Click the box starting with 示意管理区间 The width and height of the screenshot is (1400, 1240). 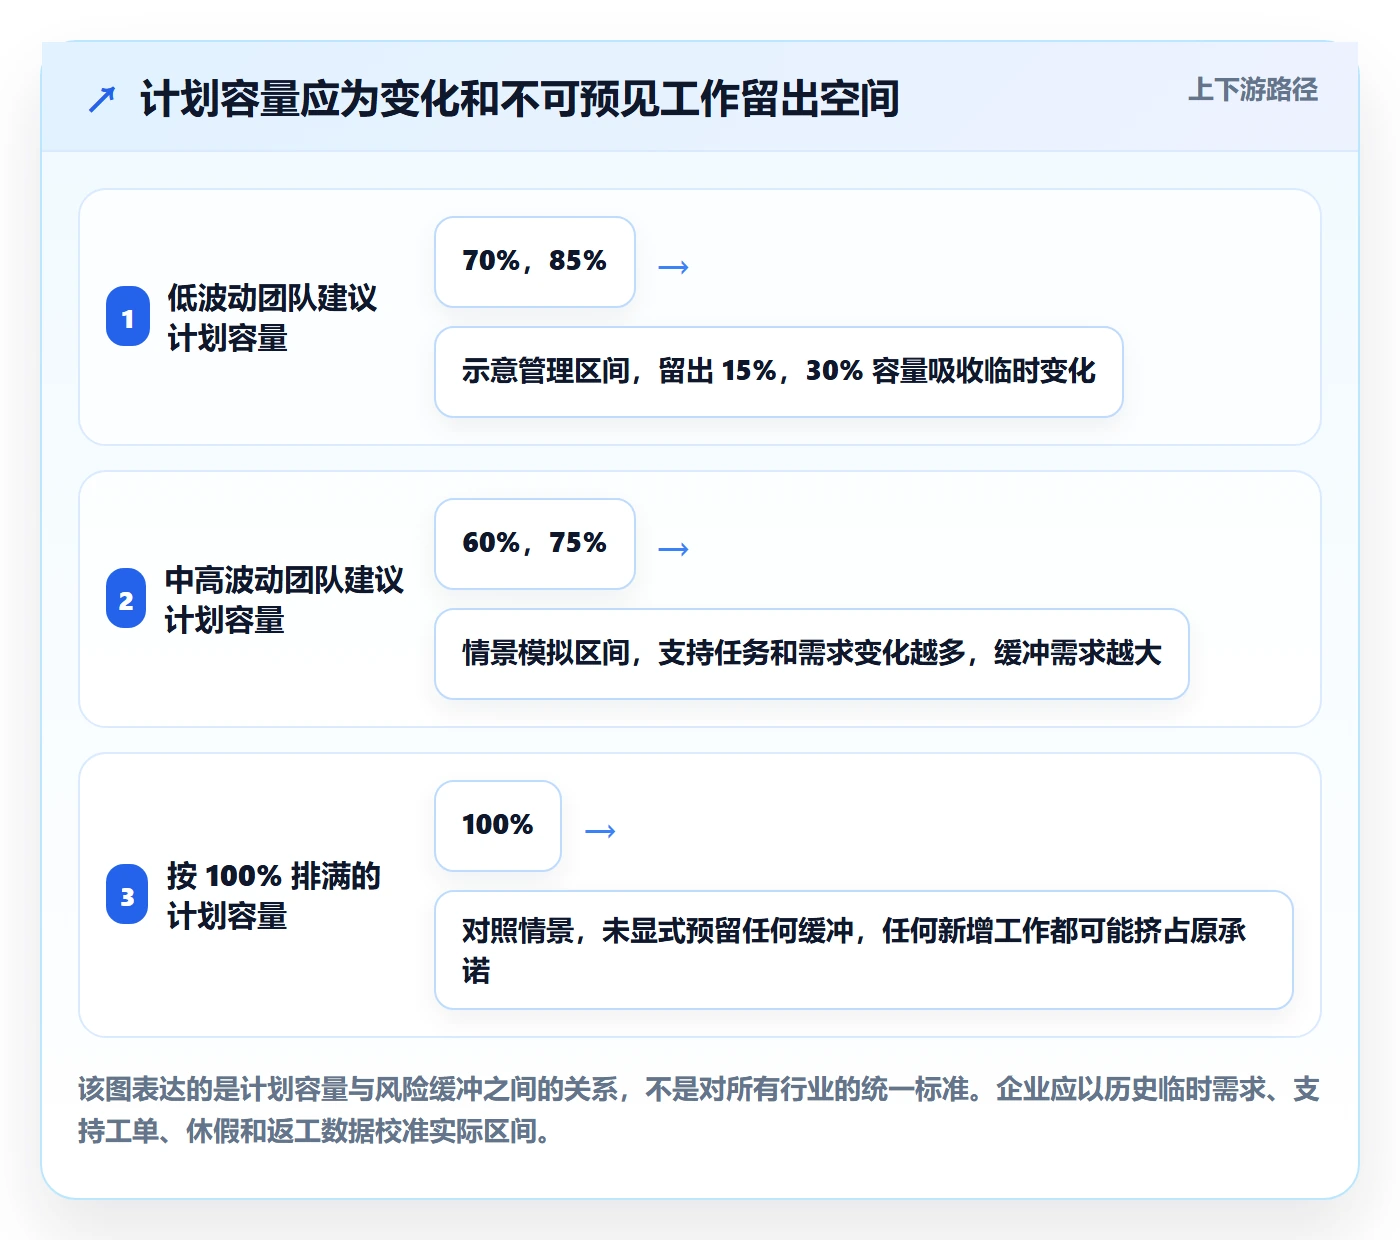point(779,372)
